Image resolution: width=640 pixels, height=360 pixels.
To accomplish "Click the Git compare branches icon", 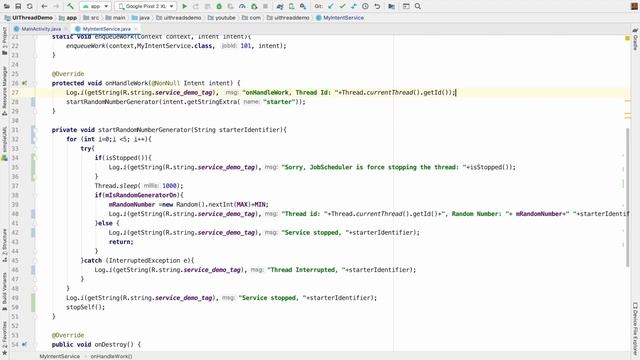I will point(353,7).
